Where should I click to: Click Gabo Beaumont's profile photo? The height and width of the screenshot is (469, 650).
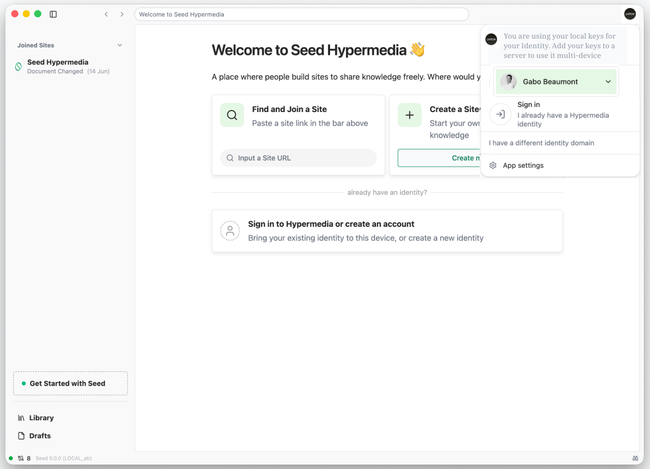[508, 82]
